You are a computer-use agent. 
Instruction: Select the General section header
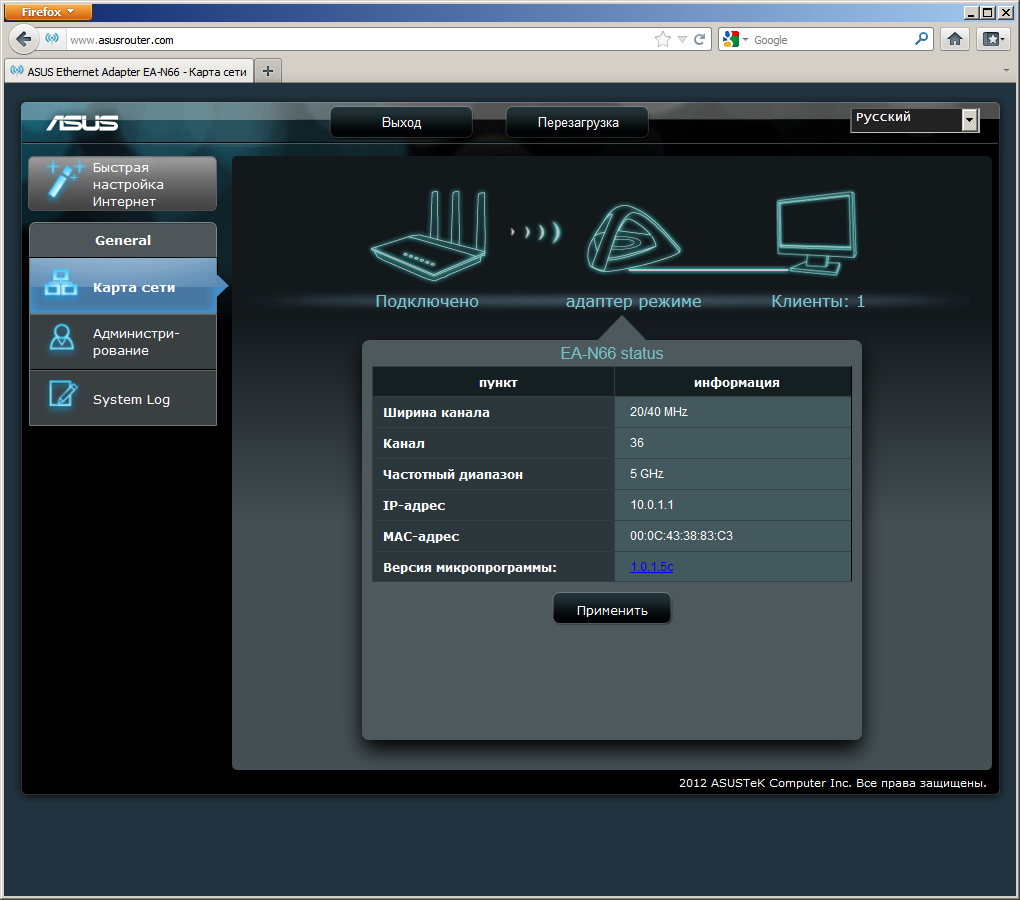point(122,240)
